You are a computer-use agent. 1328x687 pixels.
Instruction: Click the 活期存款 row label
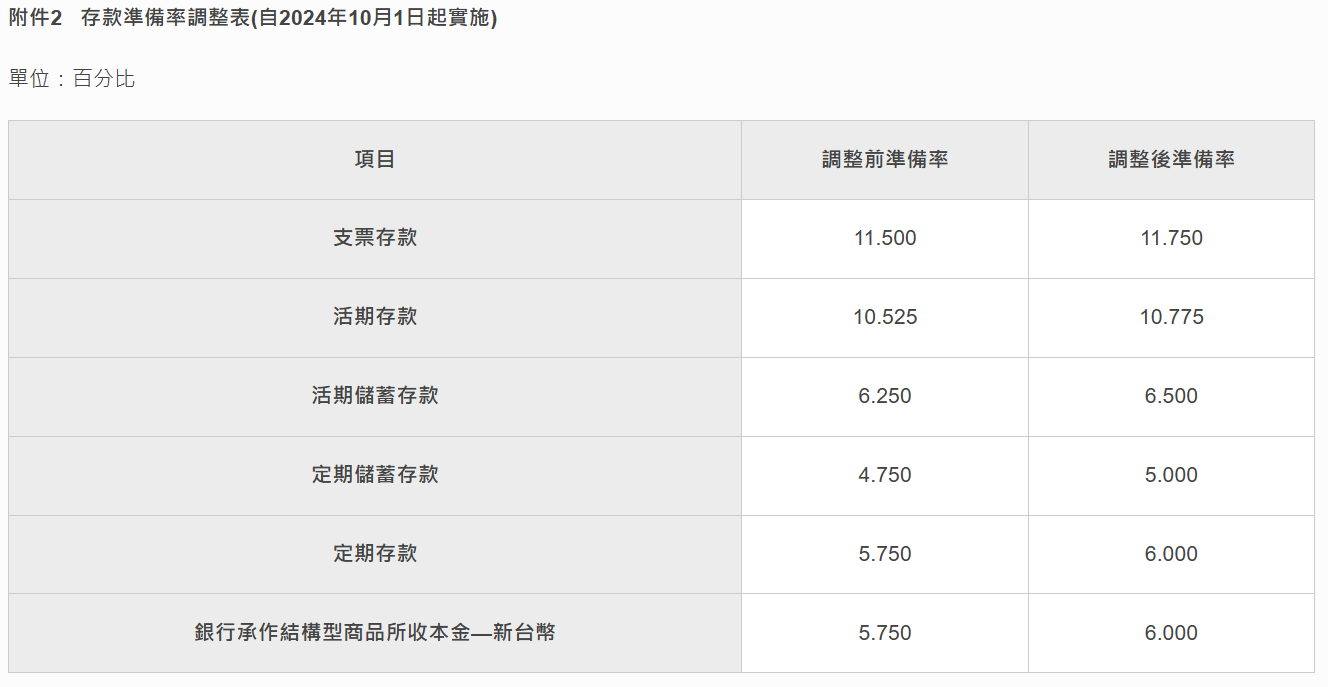click(375, 317)
